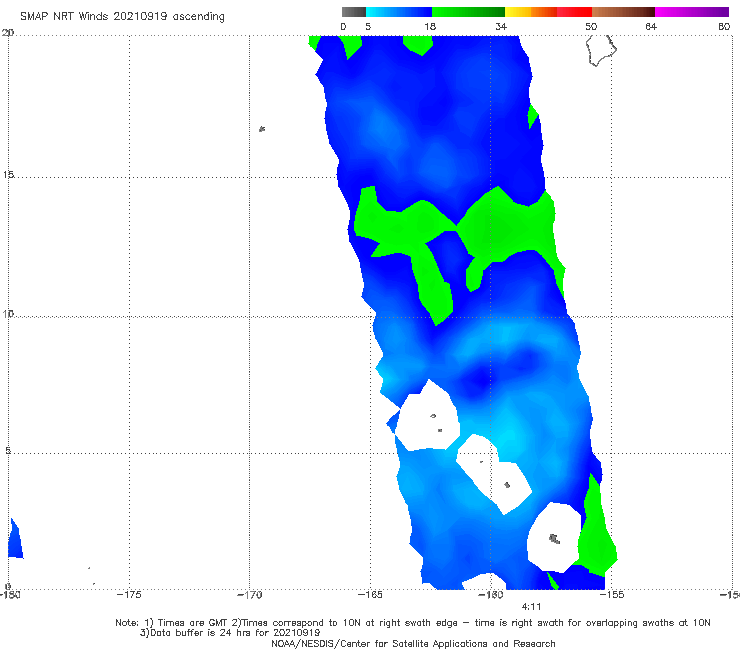Click the color bar label '64'
740x650 pixels.
[651, 26]
